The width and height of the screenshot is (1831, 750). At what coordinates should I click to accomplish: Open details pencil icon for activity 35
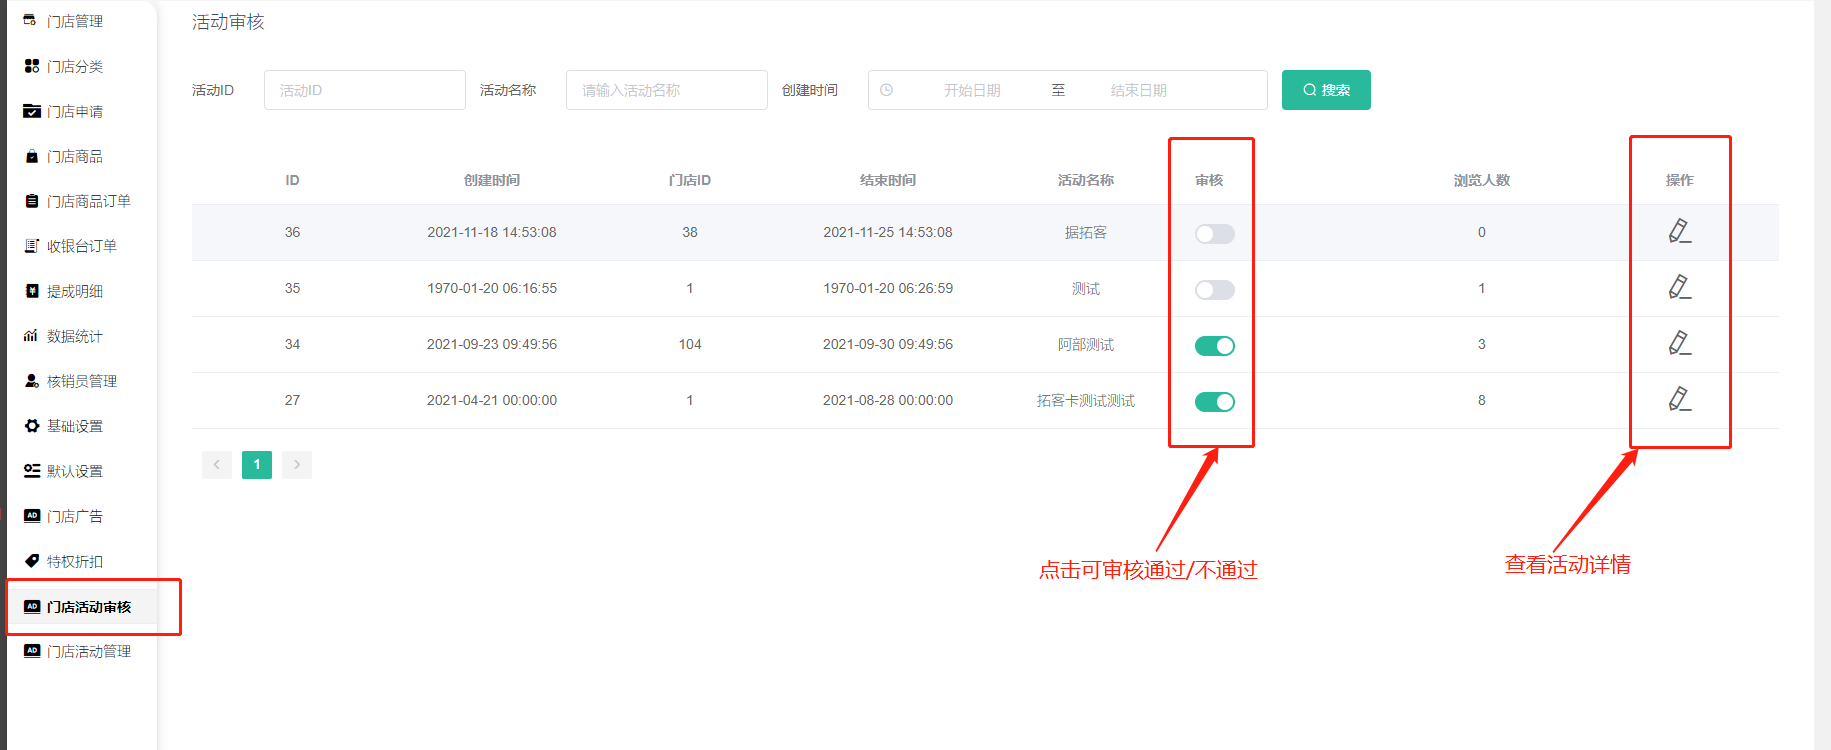click(x=1679, y=288)
